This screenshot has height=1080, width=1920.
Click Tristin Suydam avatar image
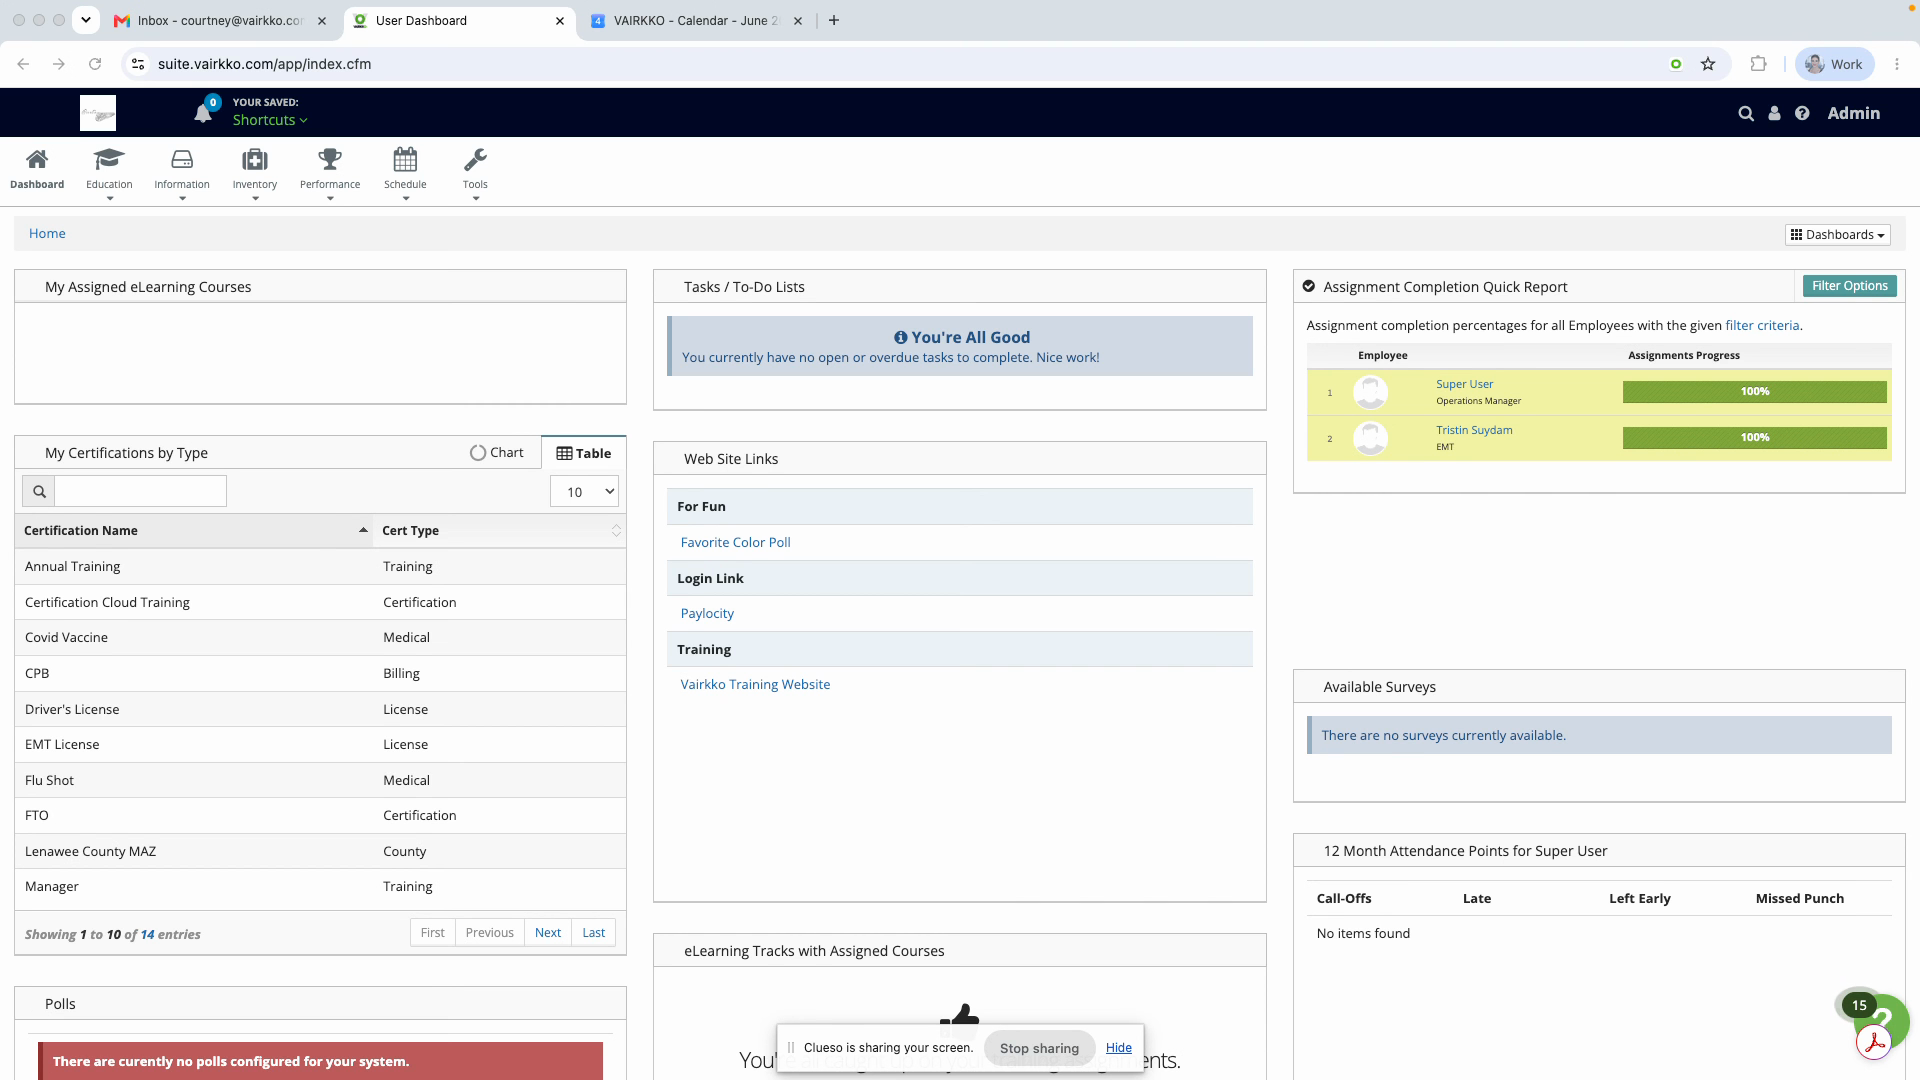click(x=1370, y=438)
